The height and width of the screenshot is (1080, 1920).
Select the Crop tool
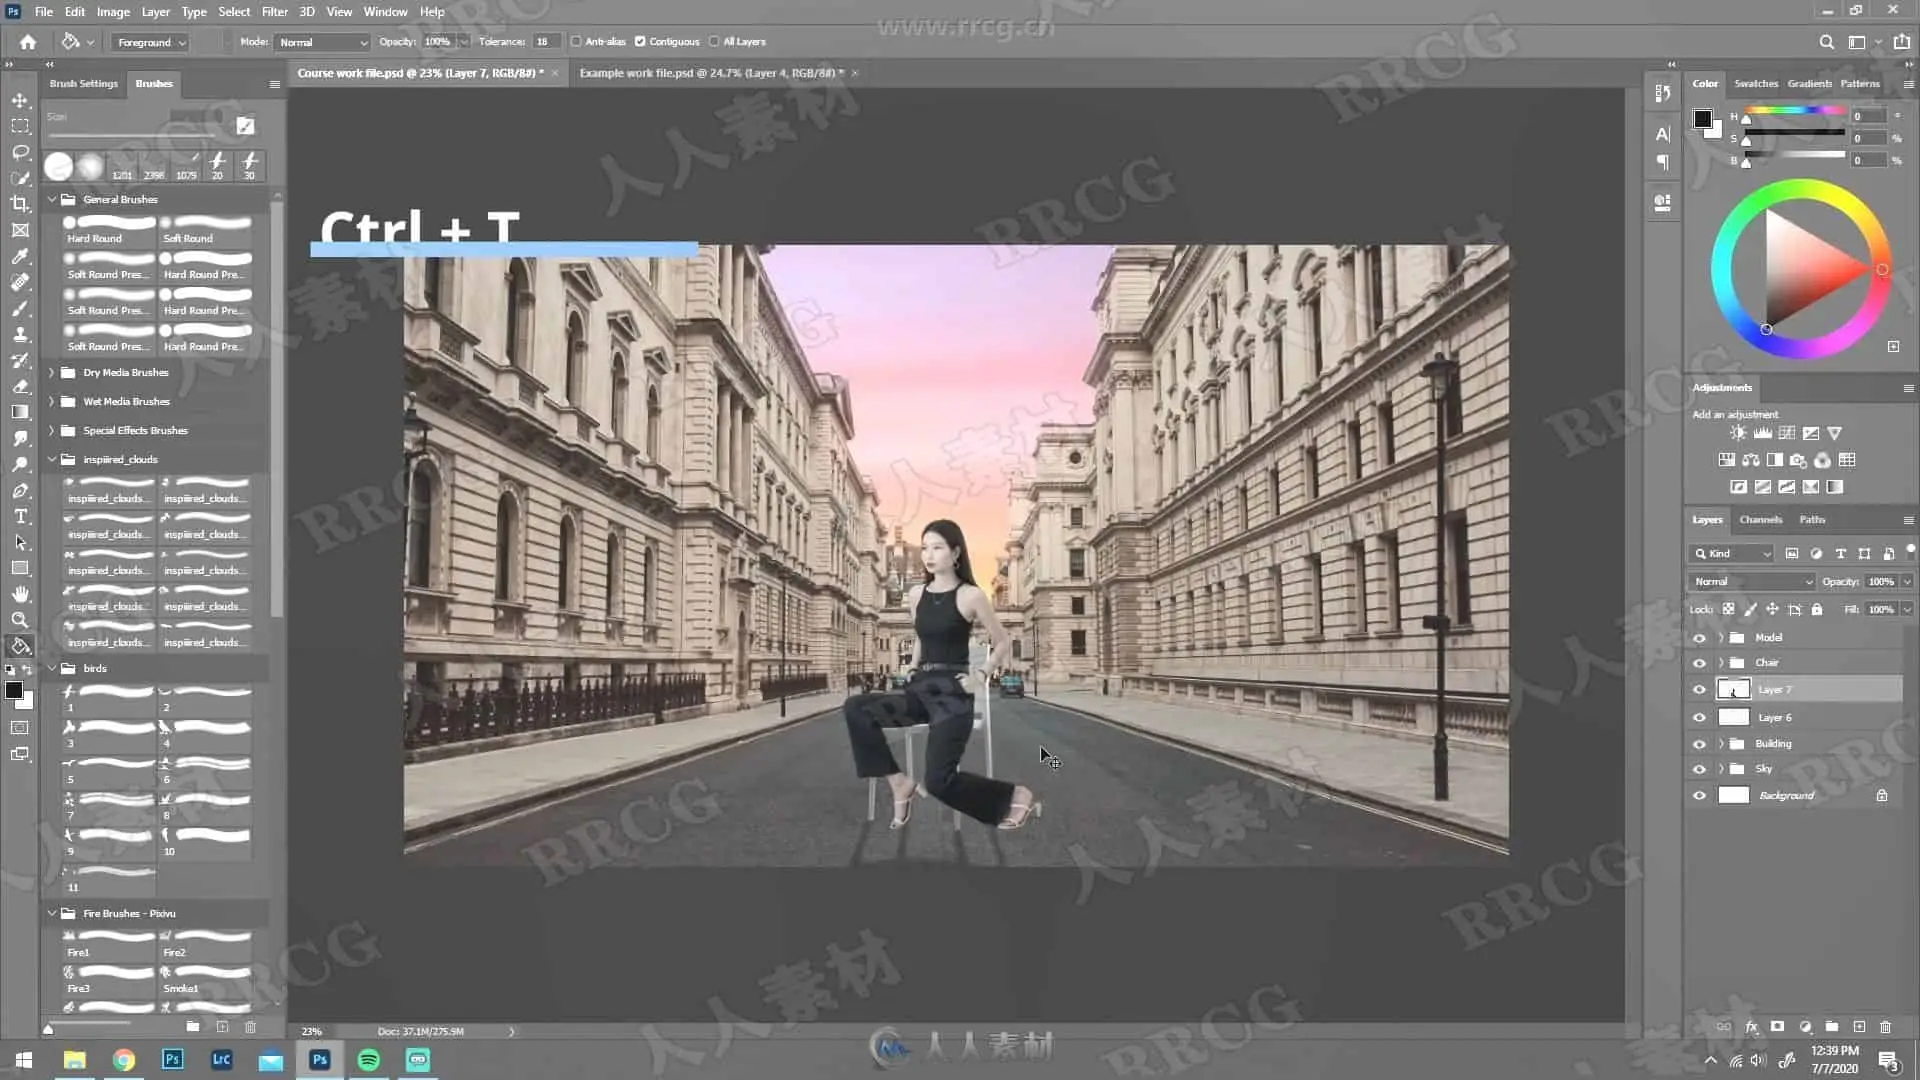point(20,204)
